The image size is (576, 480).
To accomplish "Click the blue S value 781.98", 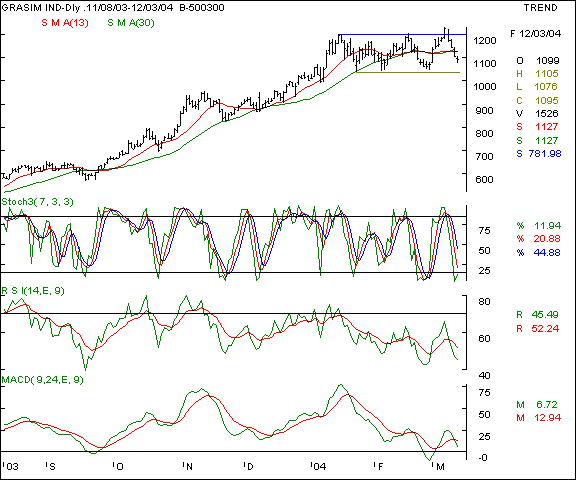I will point(545,154).
